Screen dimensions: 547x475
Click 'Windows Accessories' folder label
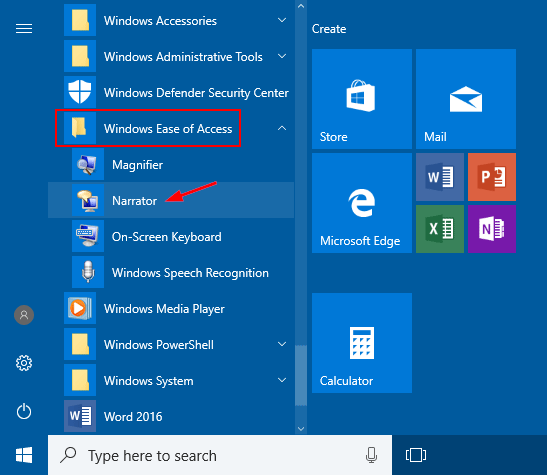[160, 21]
